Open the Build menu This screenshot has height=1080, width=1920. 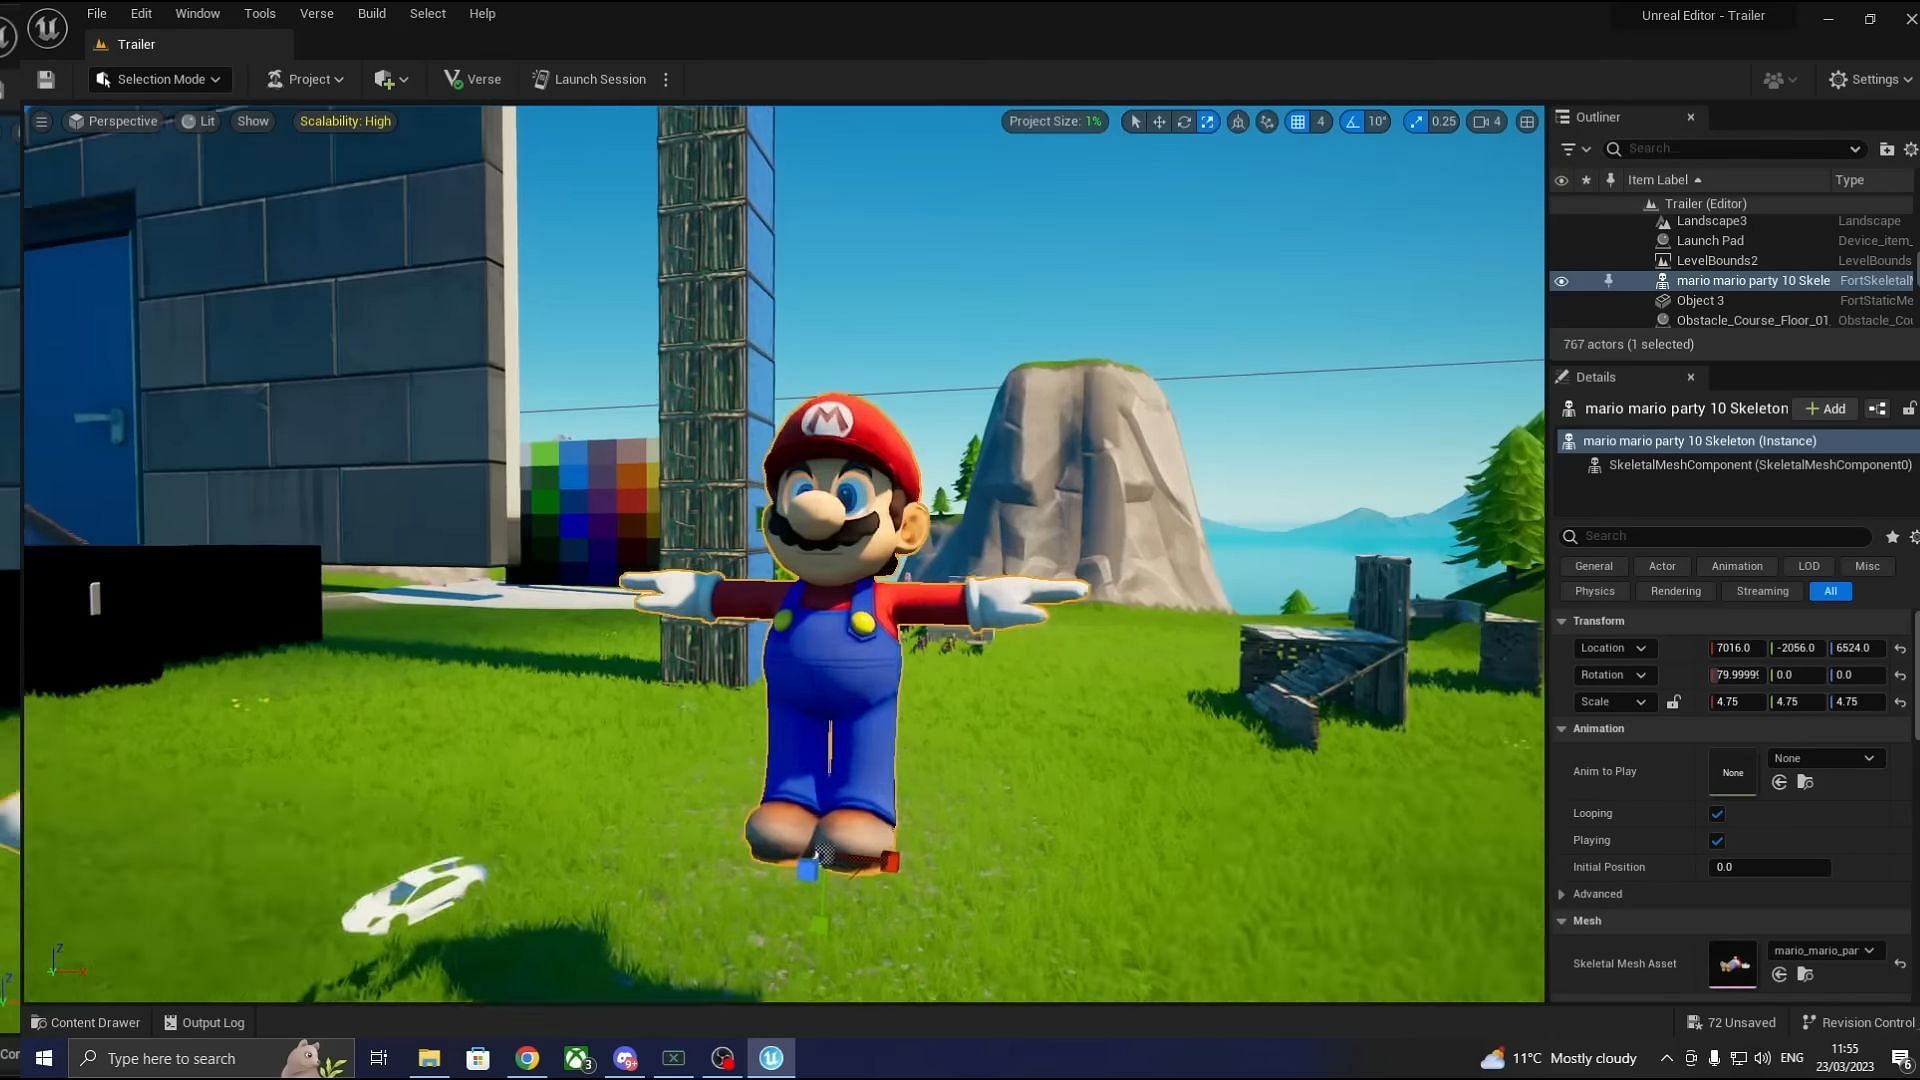point(372,14)
